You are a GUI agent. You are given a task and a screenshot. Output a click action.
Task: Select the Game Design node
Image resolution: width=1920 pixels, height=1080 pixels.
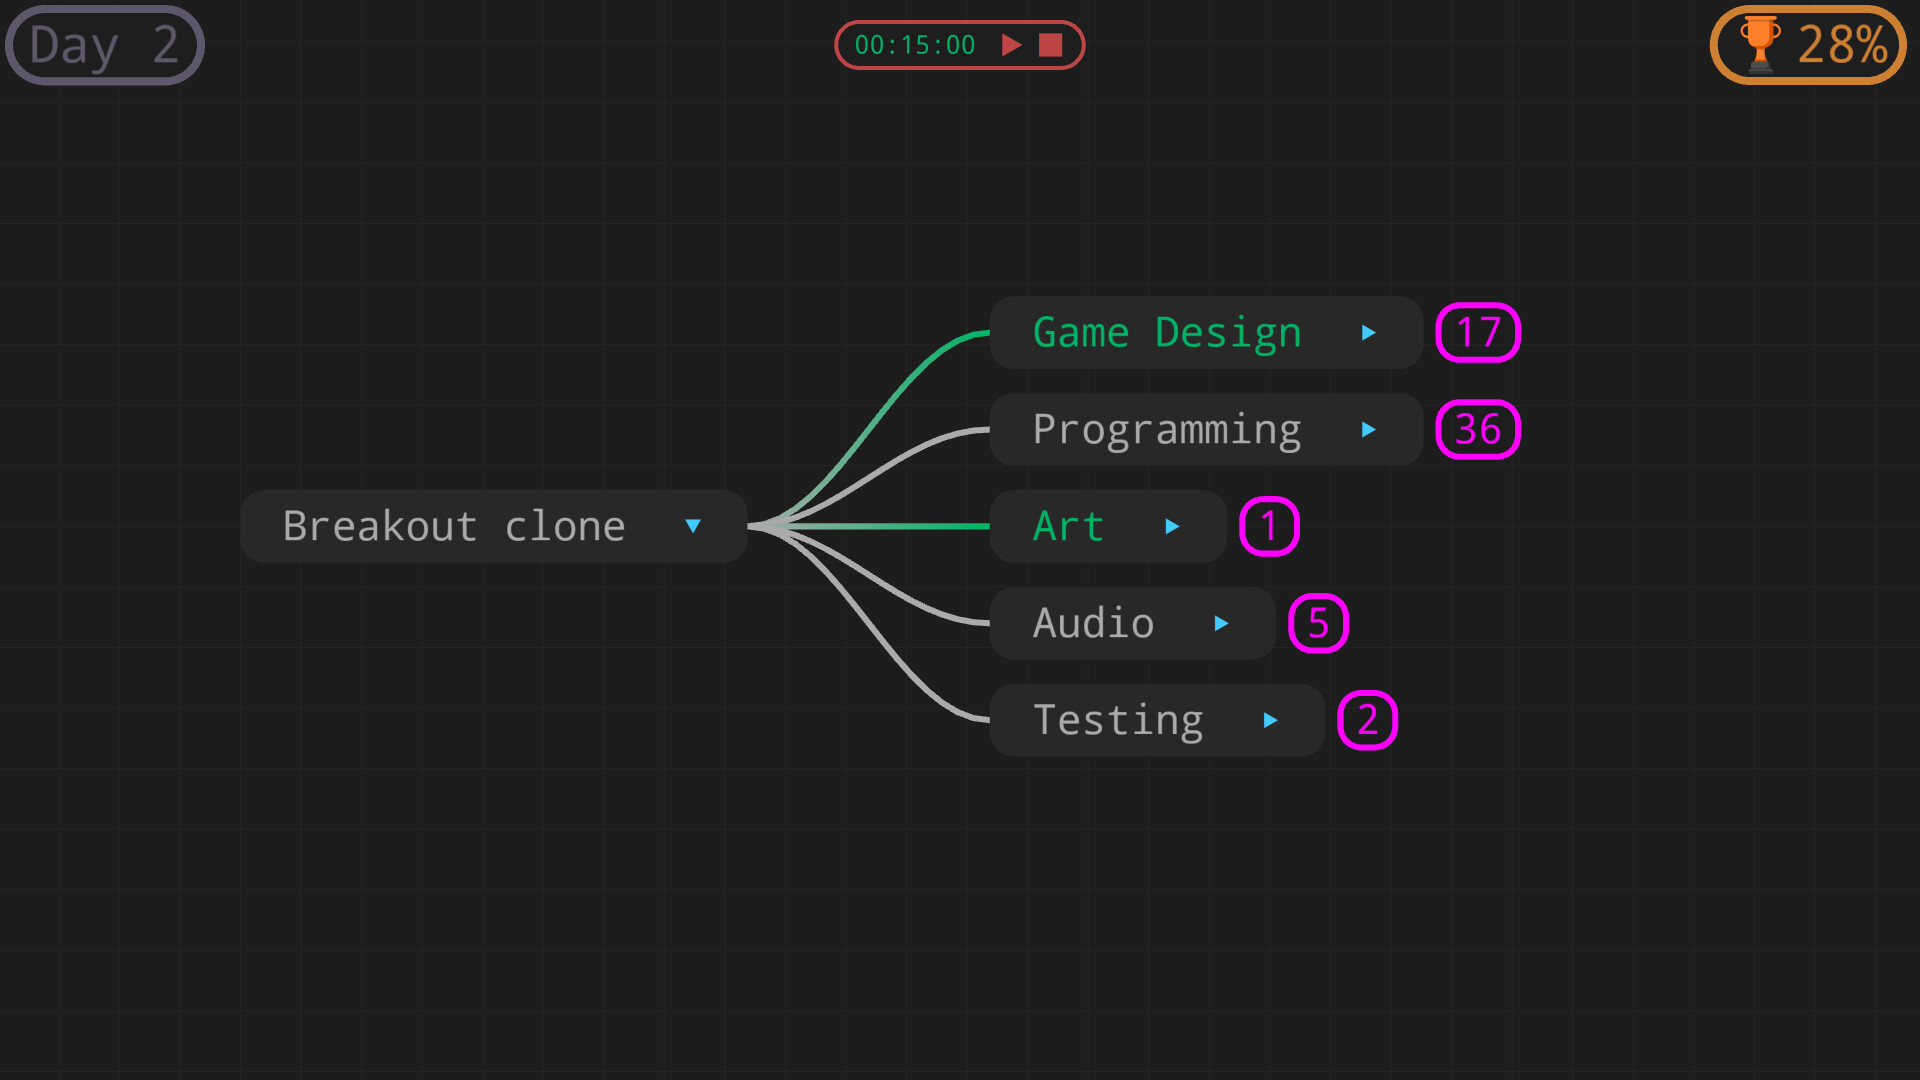1165,332
